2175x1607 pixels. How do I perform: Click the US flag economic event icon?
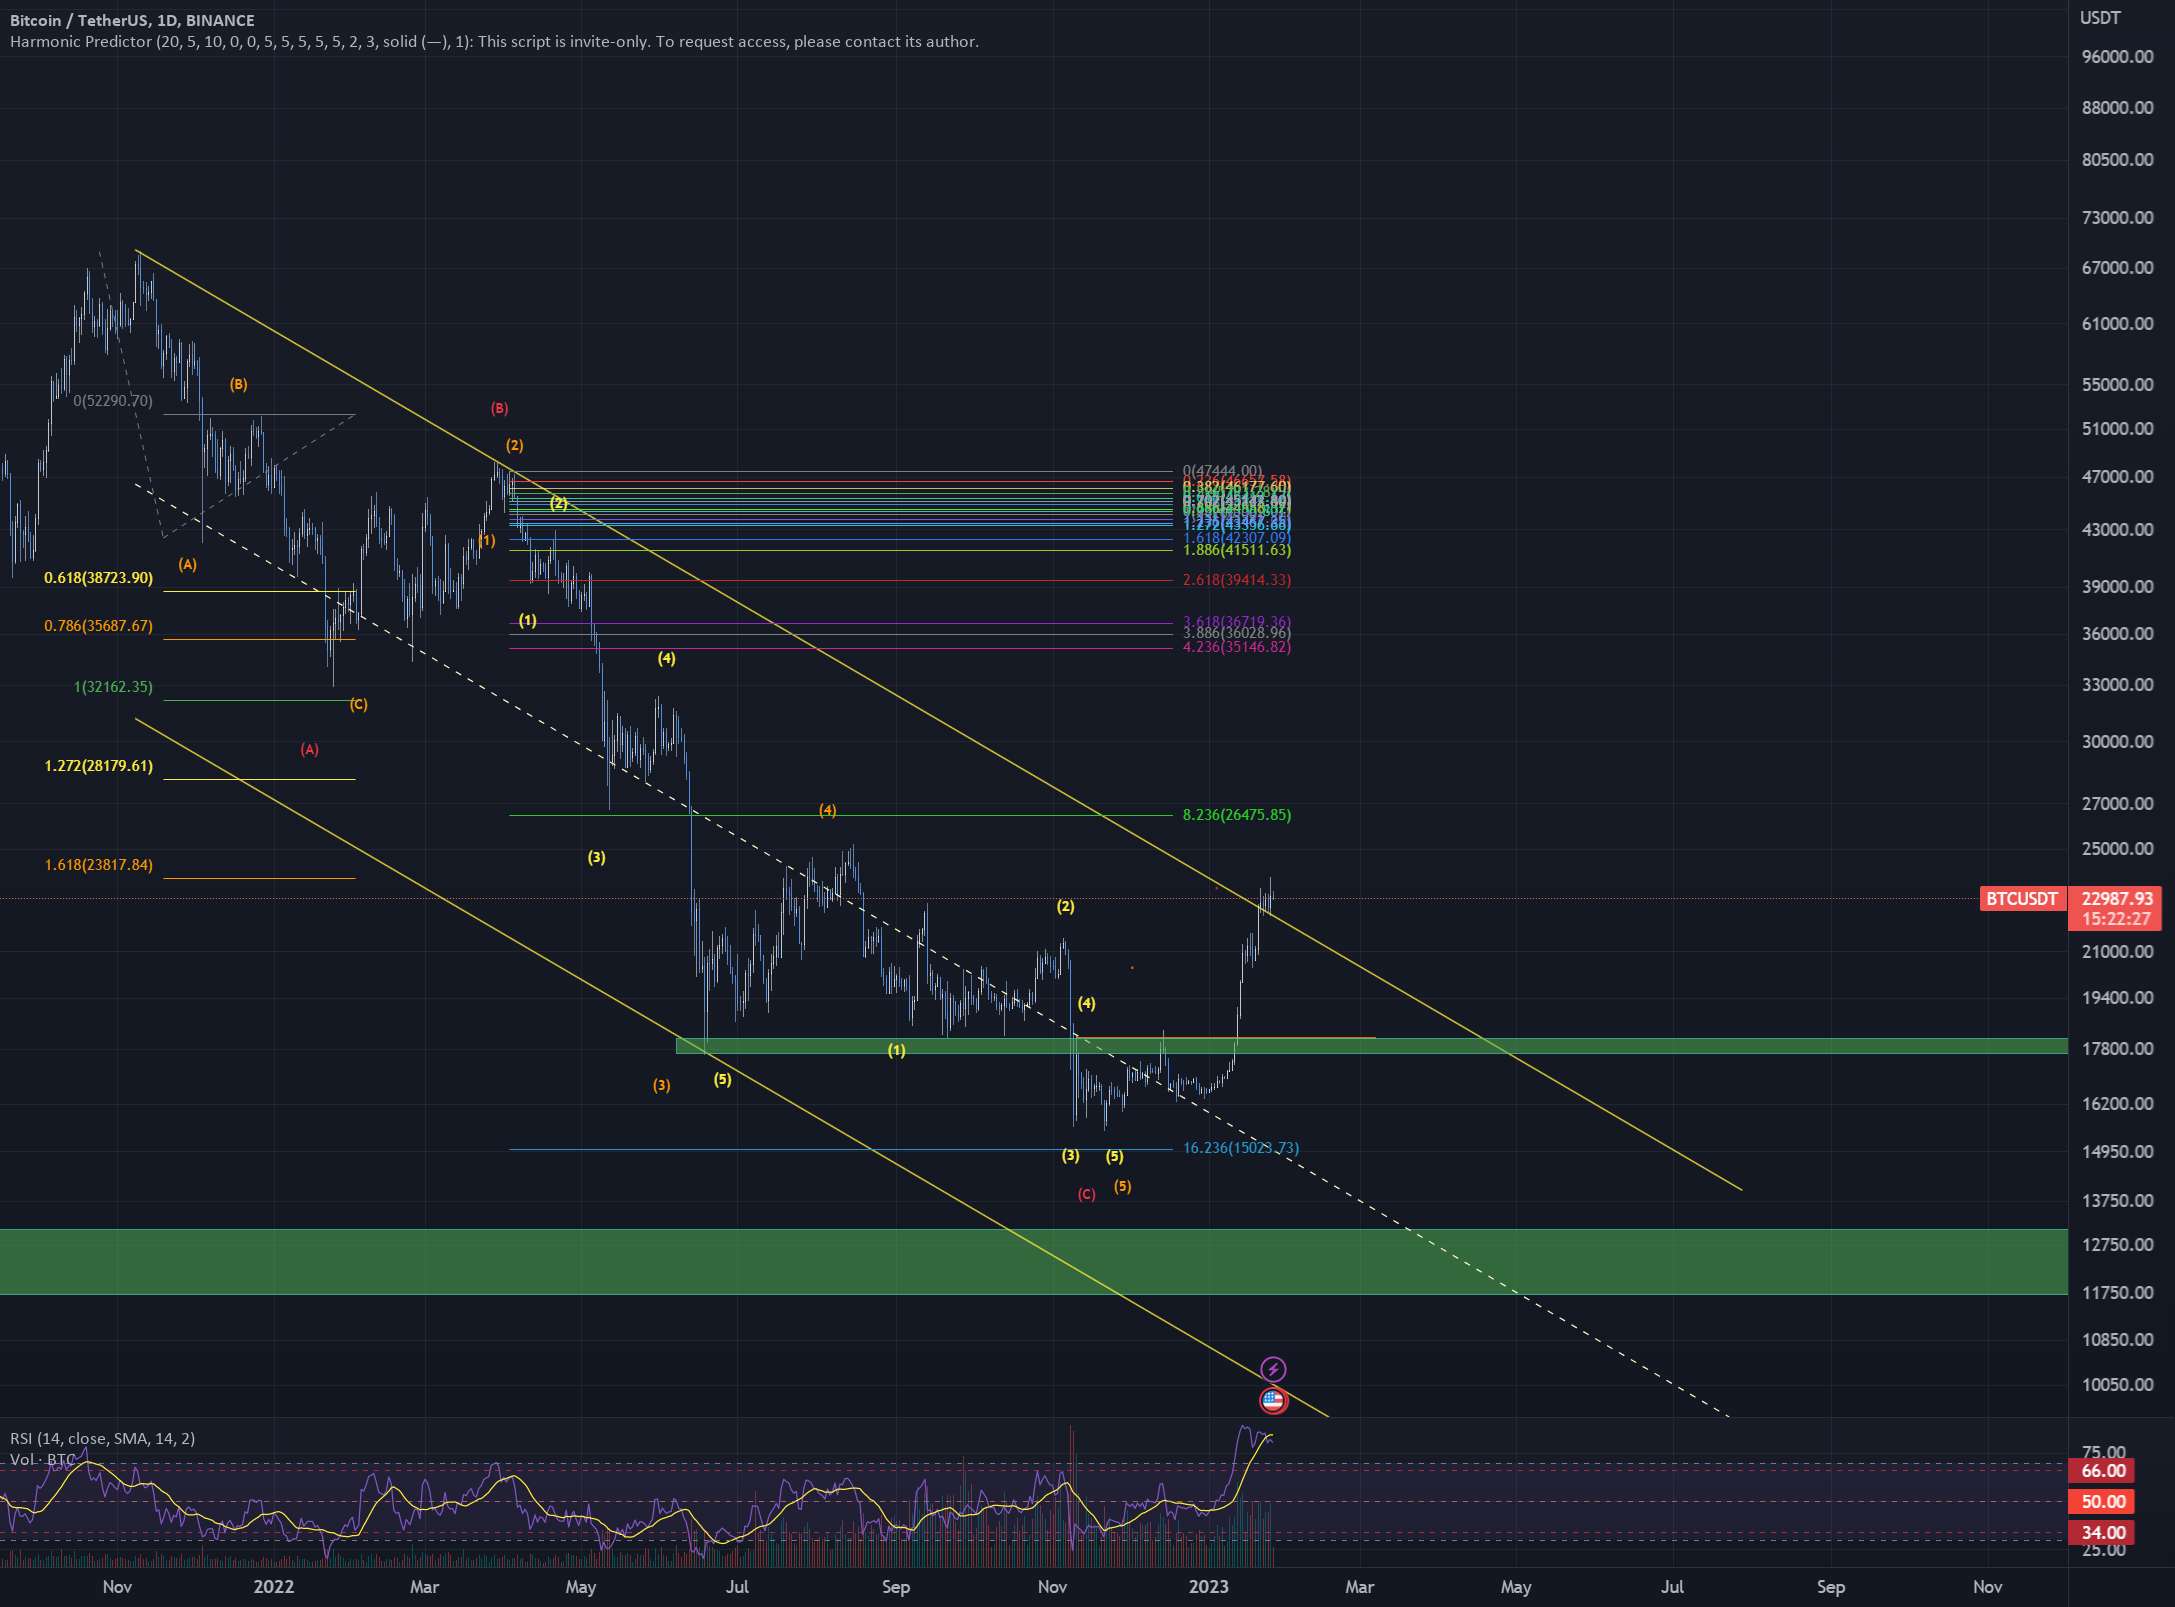1273,1401
